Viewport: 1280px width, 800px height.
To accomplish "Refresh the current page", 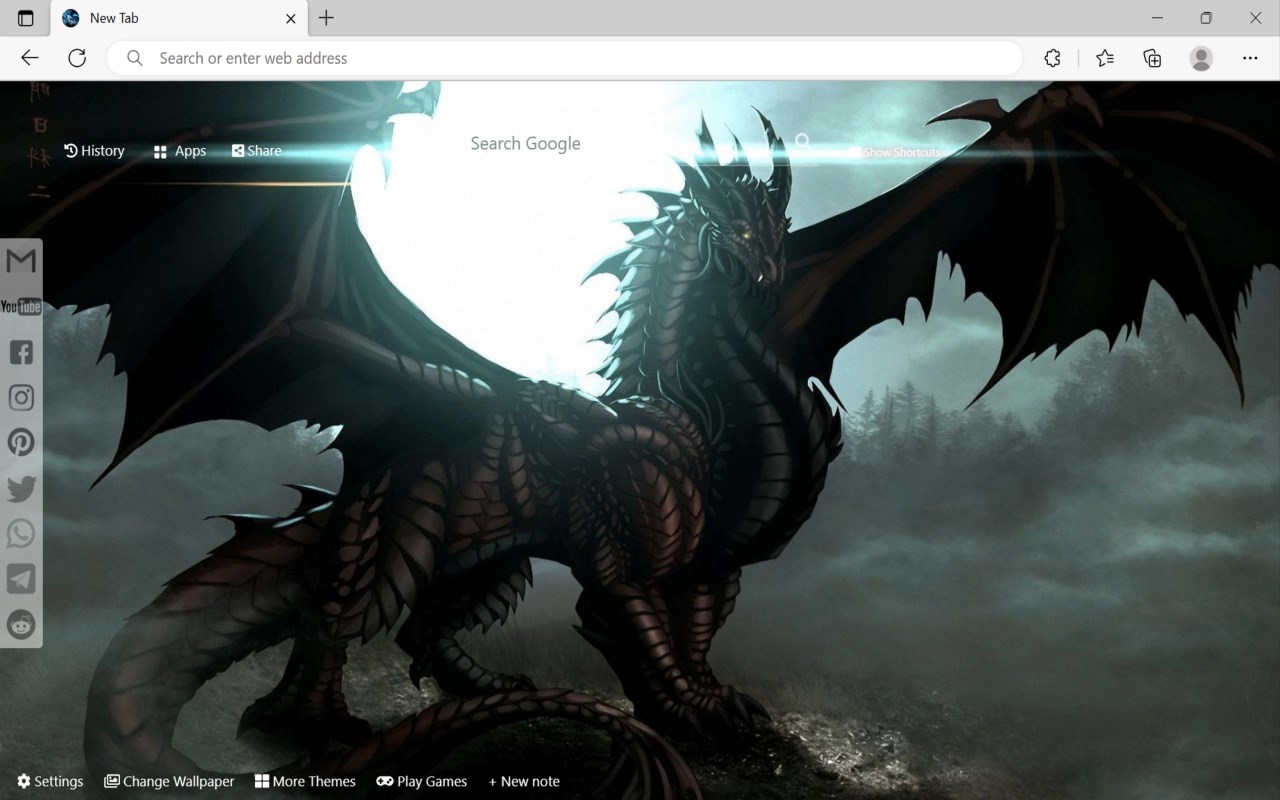I will 77,58.
